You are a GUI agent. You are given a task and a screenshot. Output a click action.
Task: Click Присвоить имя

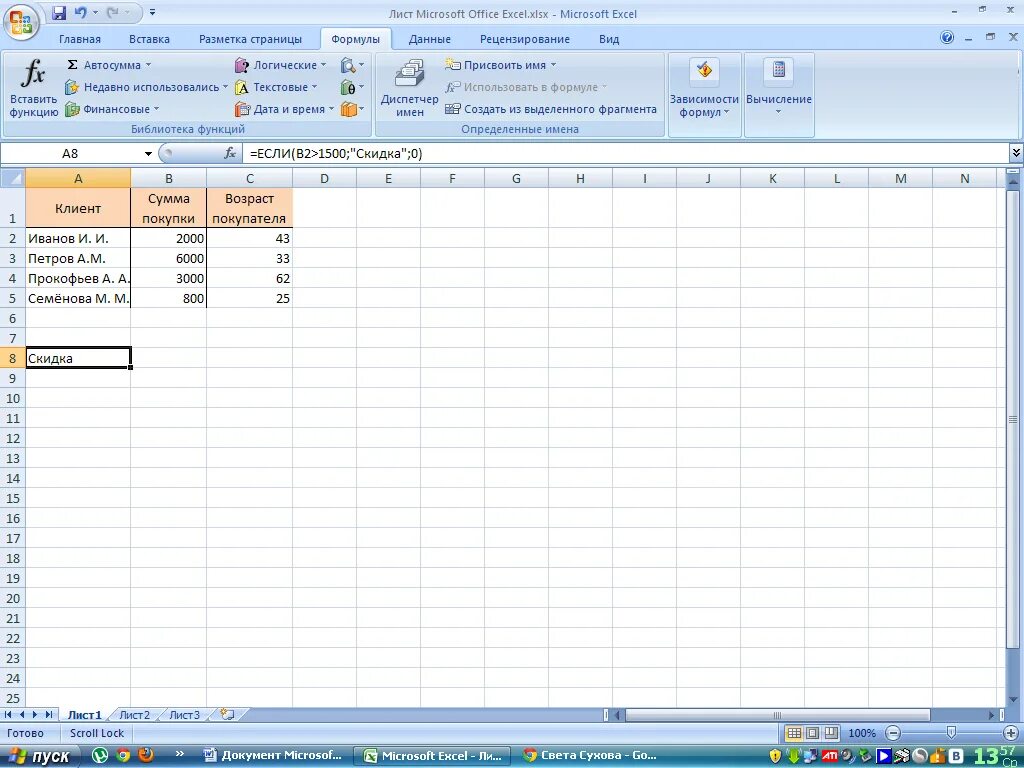500,65
